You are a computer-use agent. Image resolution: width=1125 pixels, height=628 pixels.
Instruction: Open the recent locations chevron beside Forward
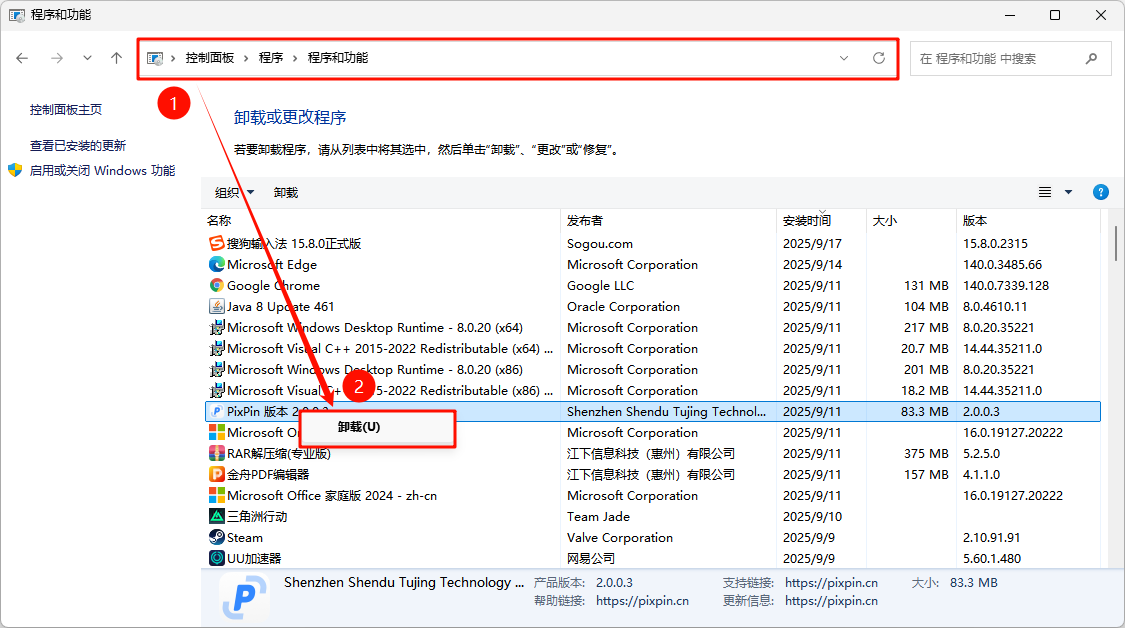(x=87, y=58)
